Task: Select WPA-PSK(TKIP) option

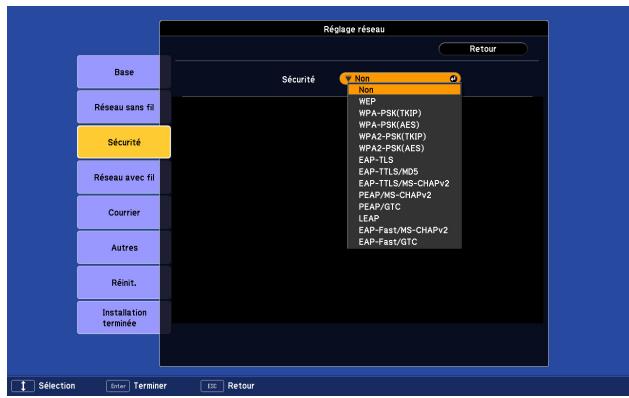Action: click(x=404, y=113)
